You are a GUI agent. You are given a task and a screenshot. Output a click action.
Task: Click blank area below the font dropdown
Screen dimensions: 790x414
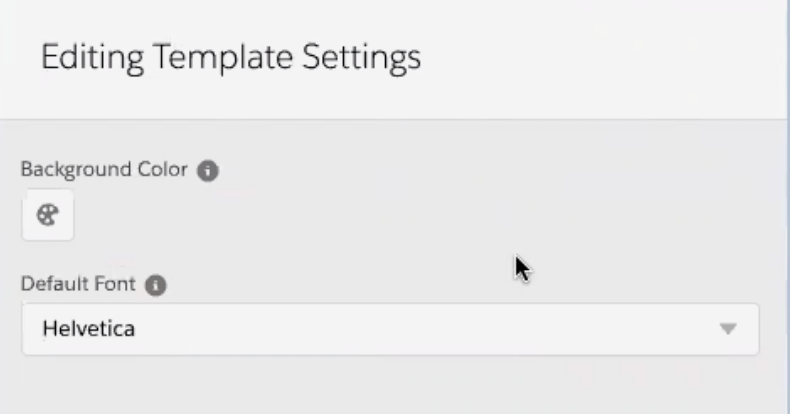coord(390,385)
